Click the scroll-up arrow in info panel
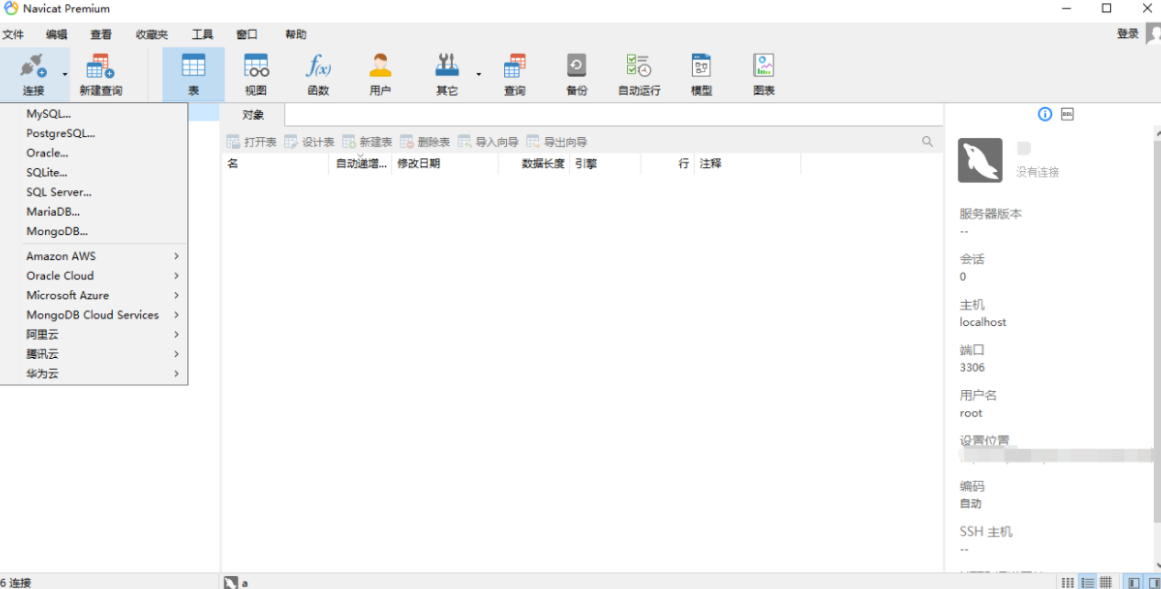 (1157, 131)
